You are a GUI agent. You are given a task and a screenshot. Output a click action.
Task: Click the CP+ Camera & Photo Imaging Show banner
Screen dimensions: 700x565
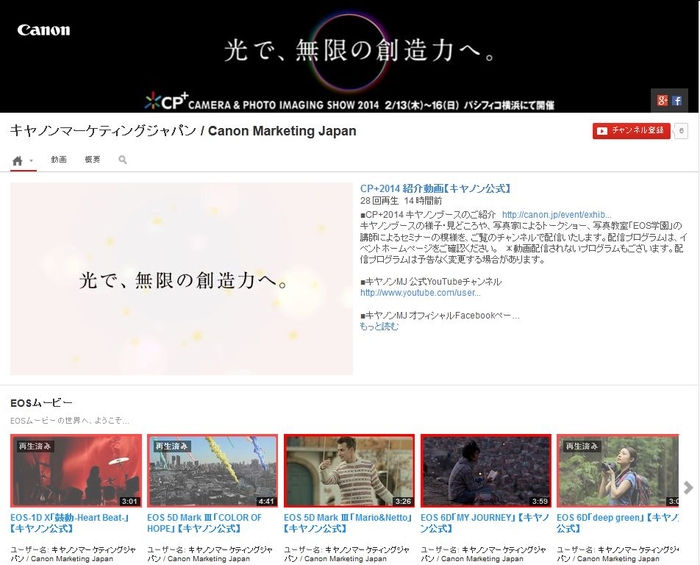pyautogui.click(x=350, y=103)
